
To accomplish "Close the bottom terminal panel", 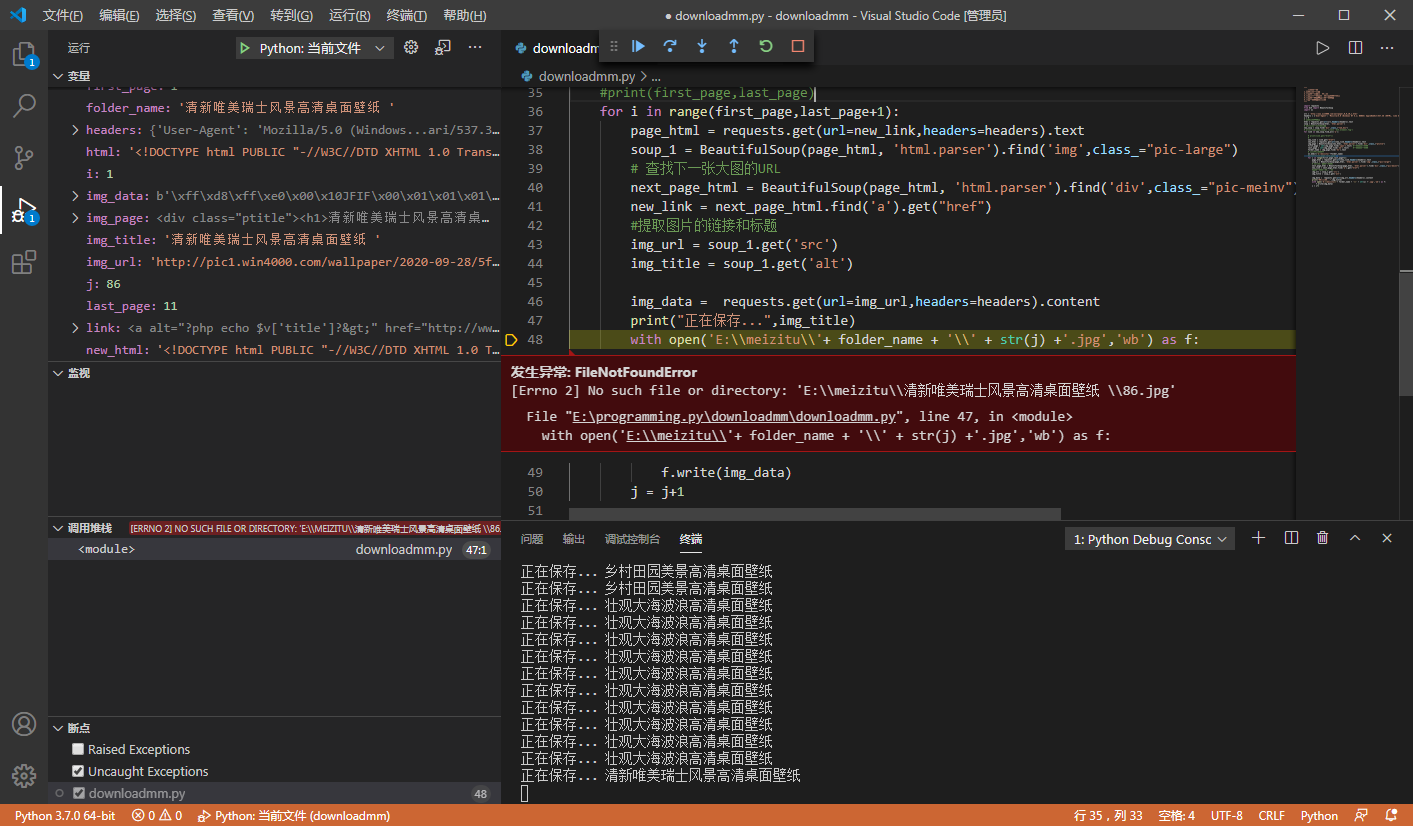I will click(1387, 538).
